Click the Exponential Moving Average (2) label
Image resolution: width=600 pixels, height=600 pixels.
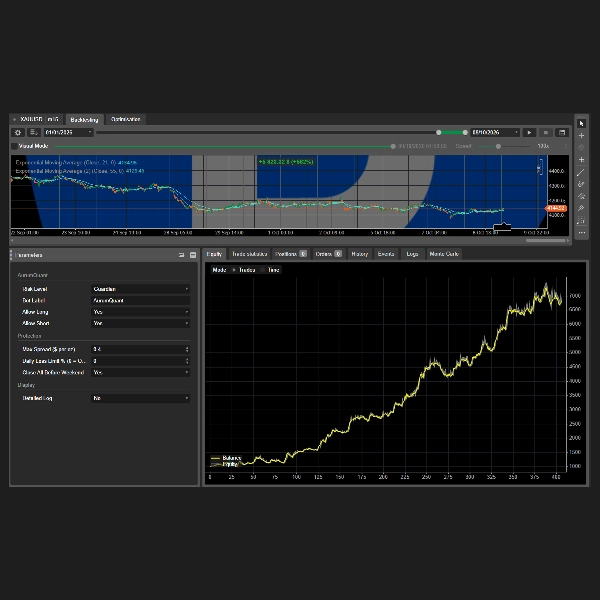pyautogui.click(x=80, y=171)
